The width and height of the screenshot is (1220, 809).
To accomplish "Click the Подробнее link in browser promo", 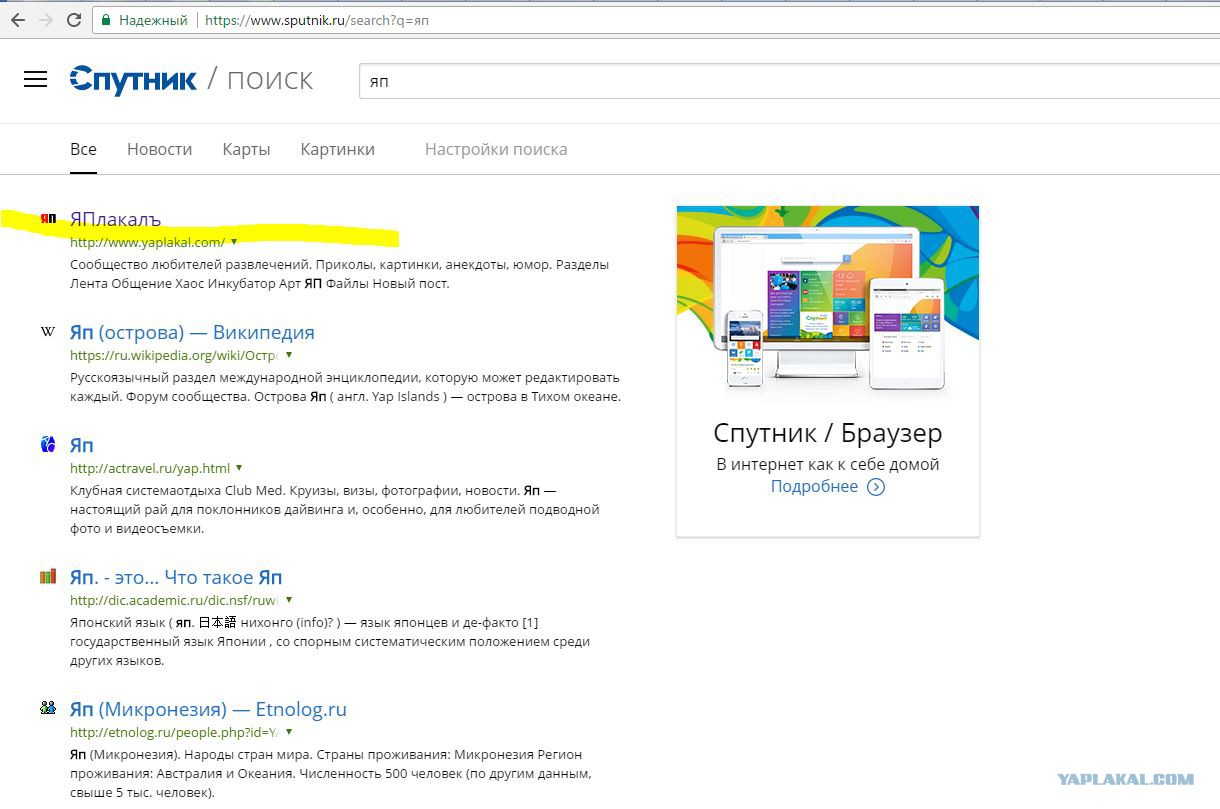I will click(x=814, y=487).
